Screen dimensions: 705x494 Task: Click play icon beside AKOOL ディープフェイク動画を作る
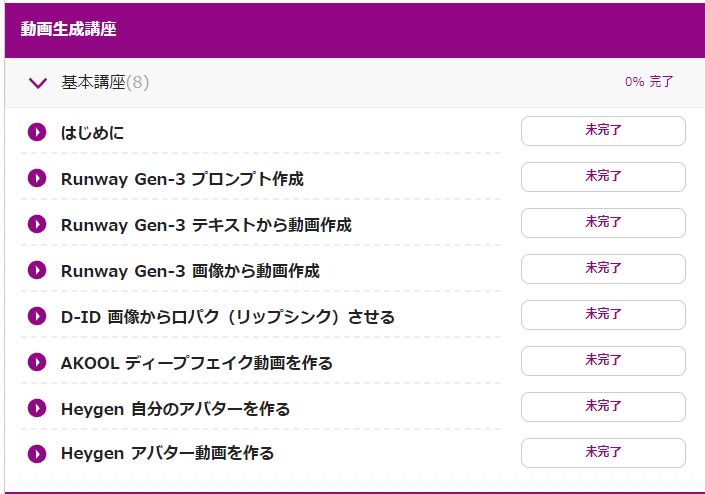(37, 362)
